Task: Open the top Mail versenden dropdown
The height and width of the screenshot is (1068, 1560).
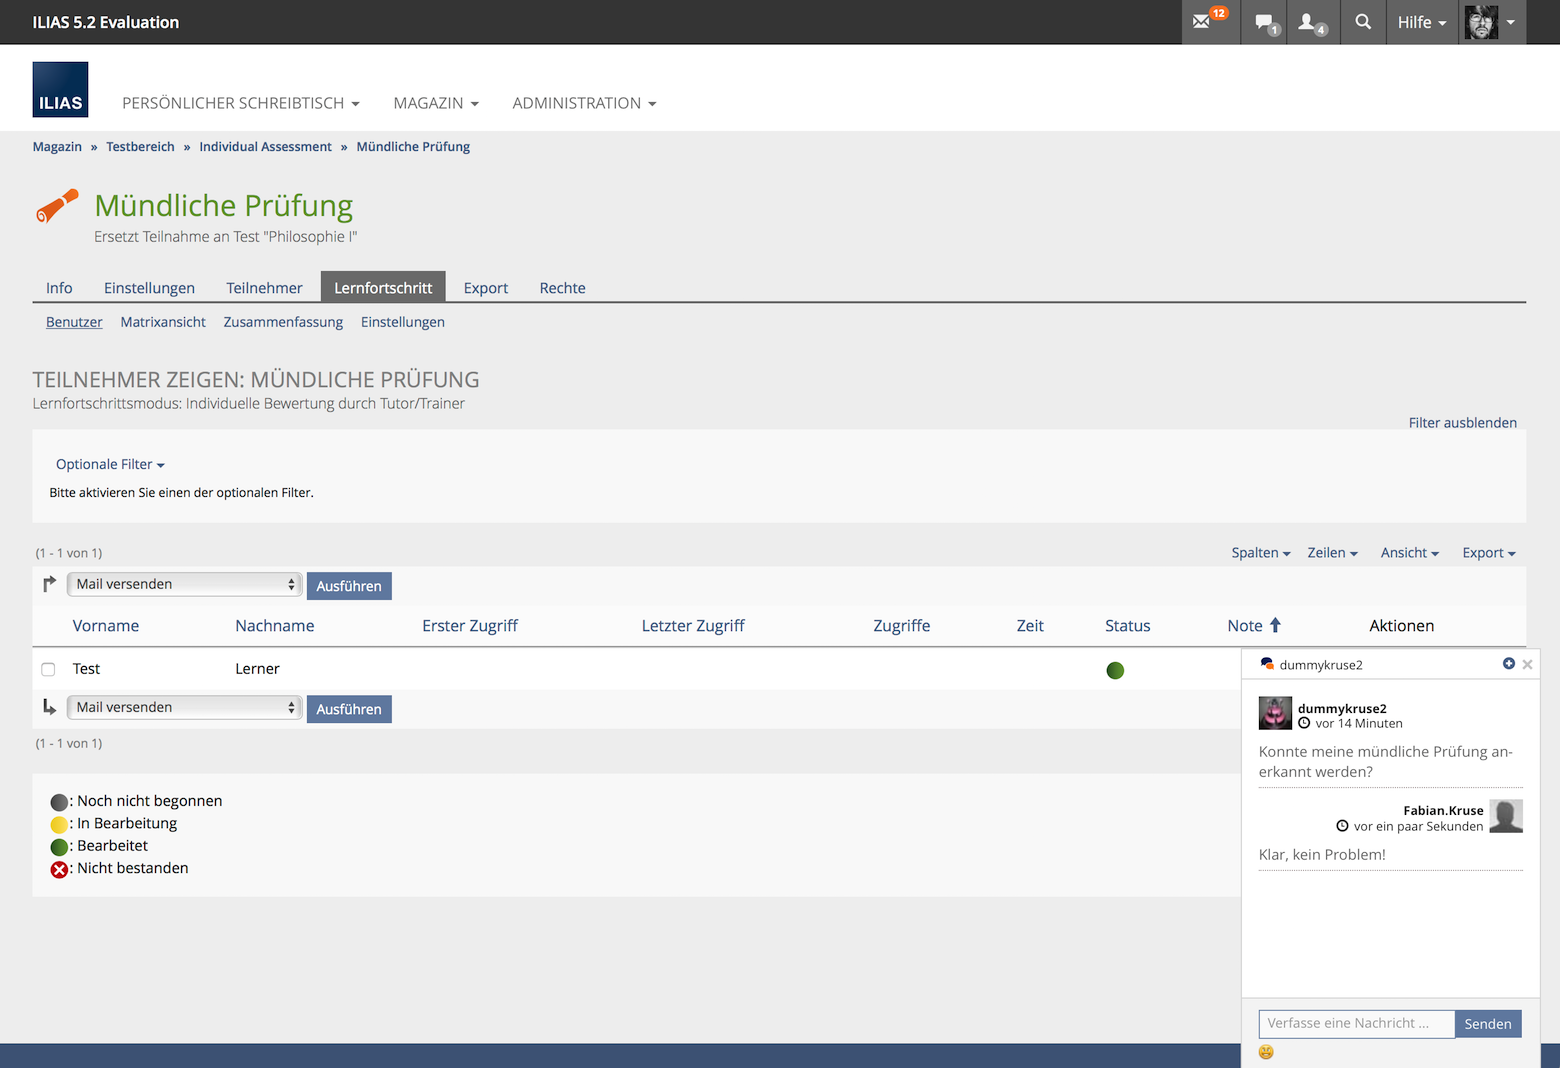Action: click(185, 584)
